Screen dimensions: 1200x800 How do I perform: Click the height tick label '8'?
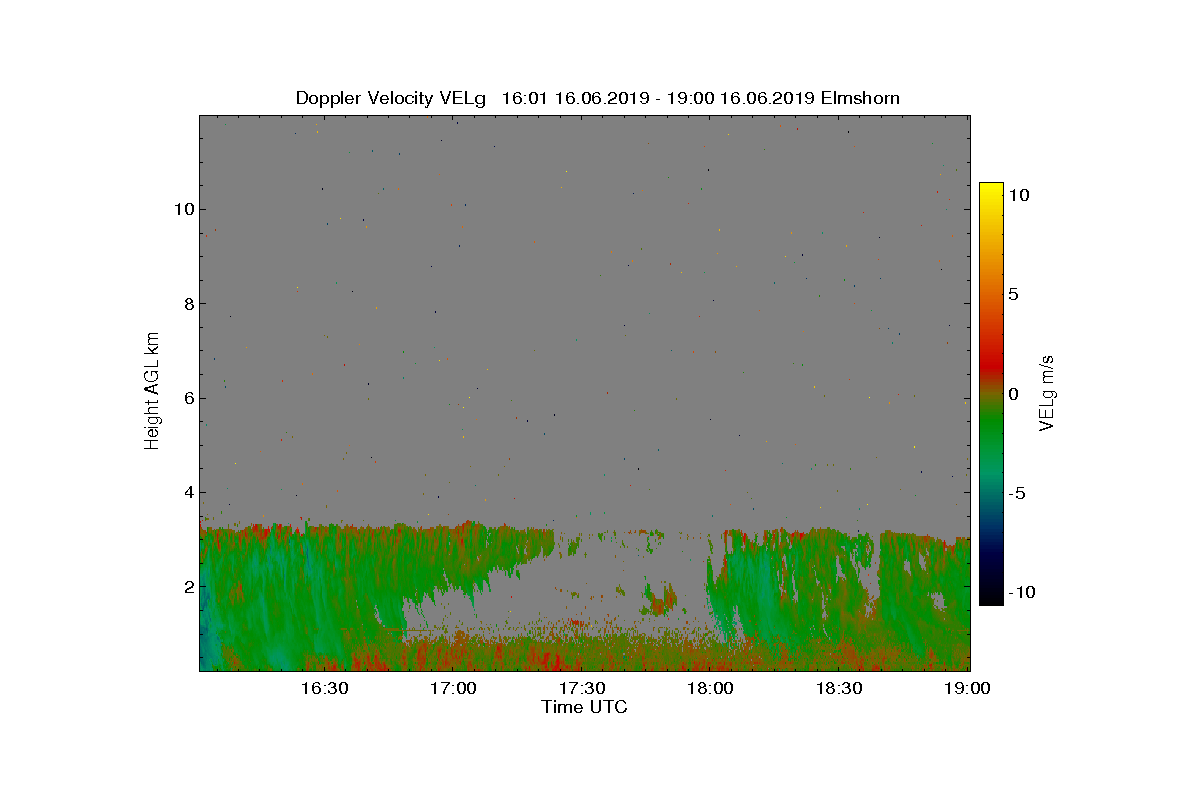tap(187, 304)
